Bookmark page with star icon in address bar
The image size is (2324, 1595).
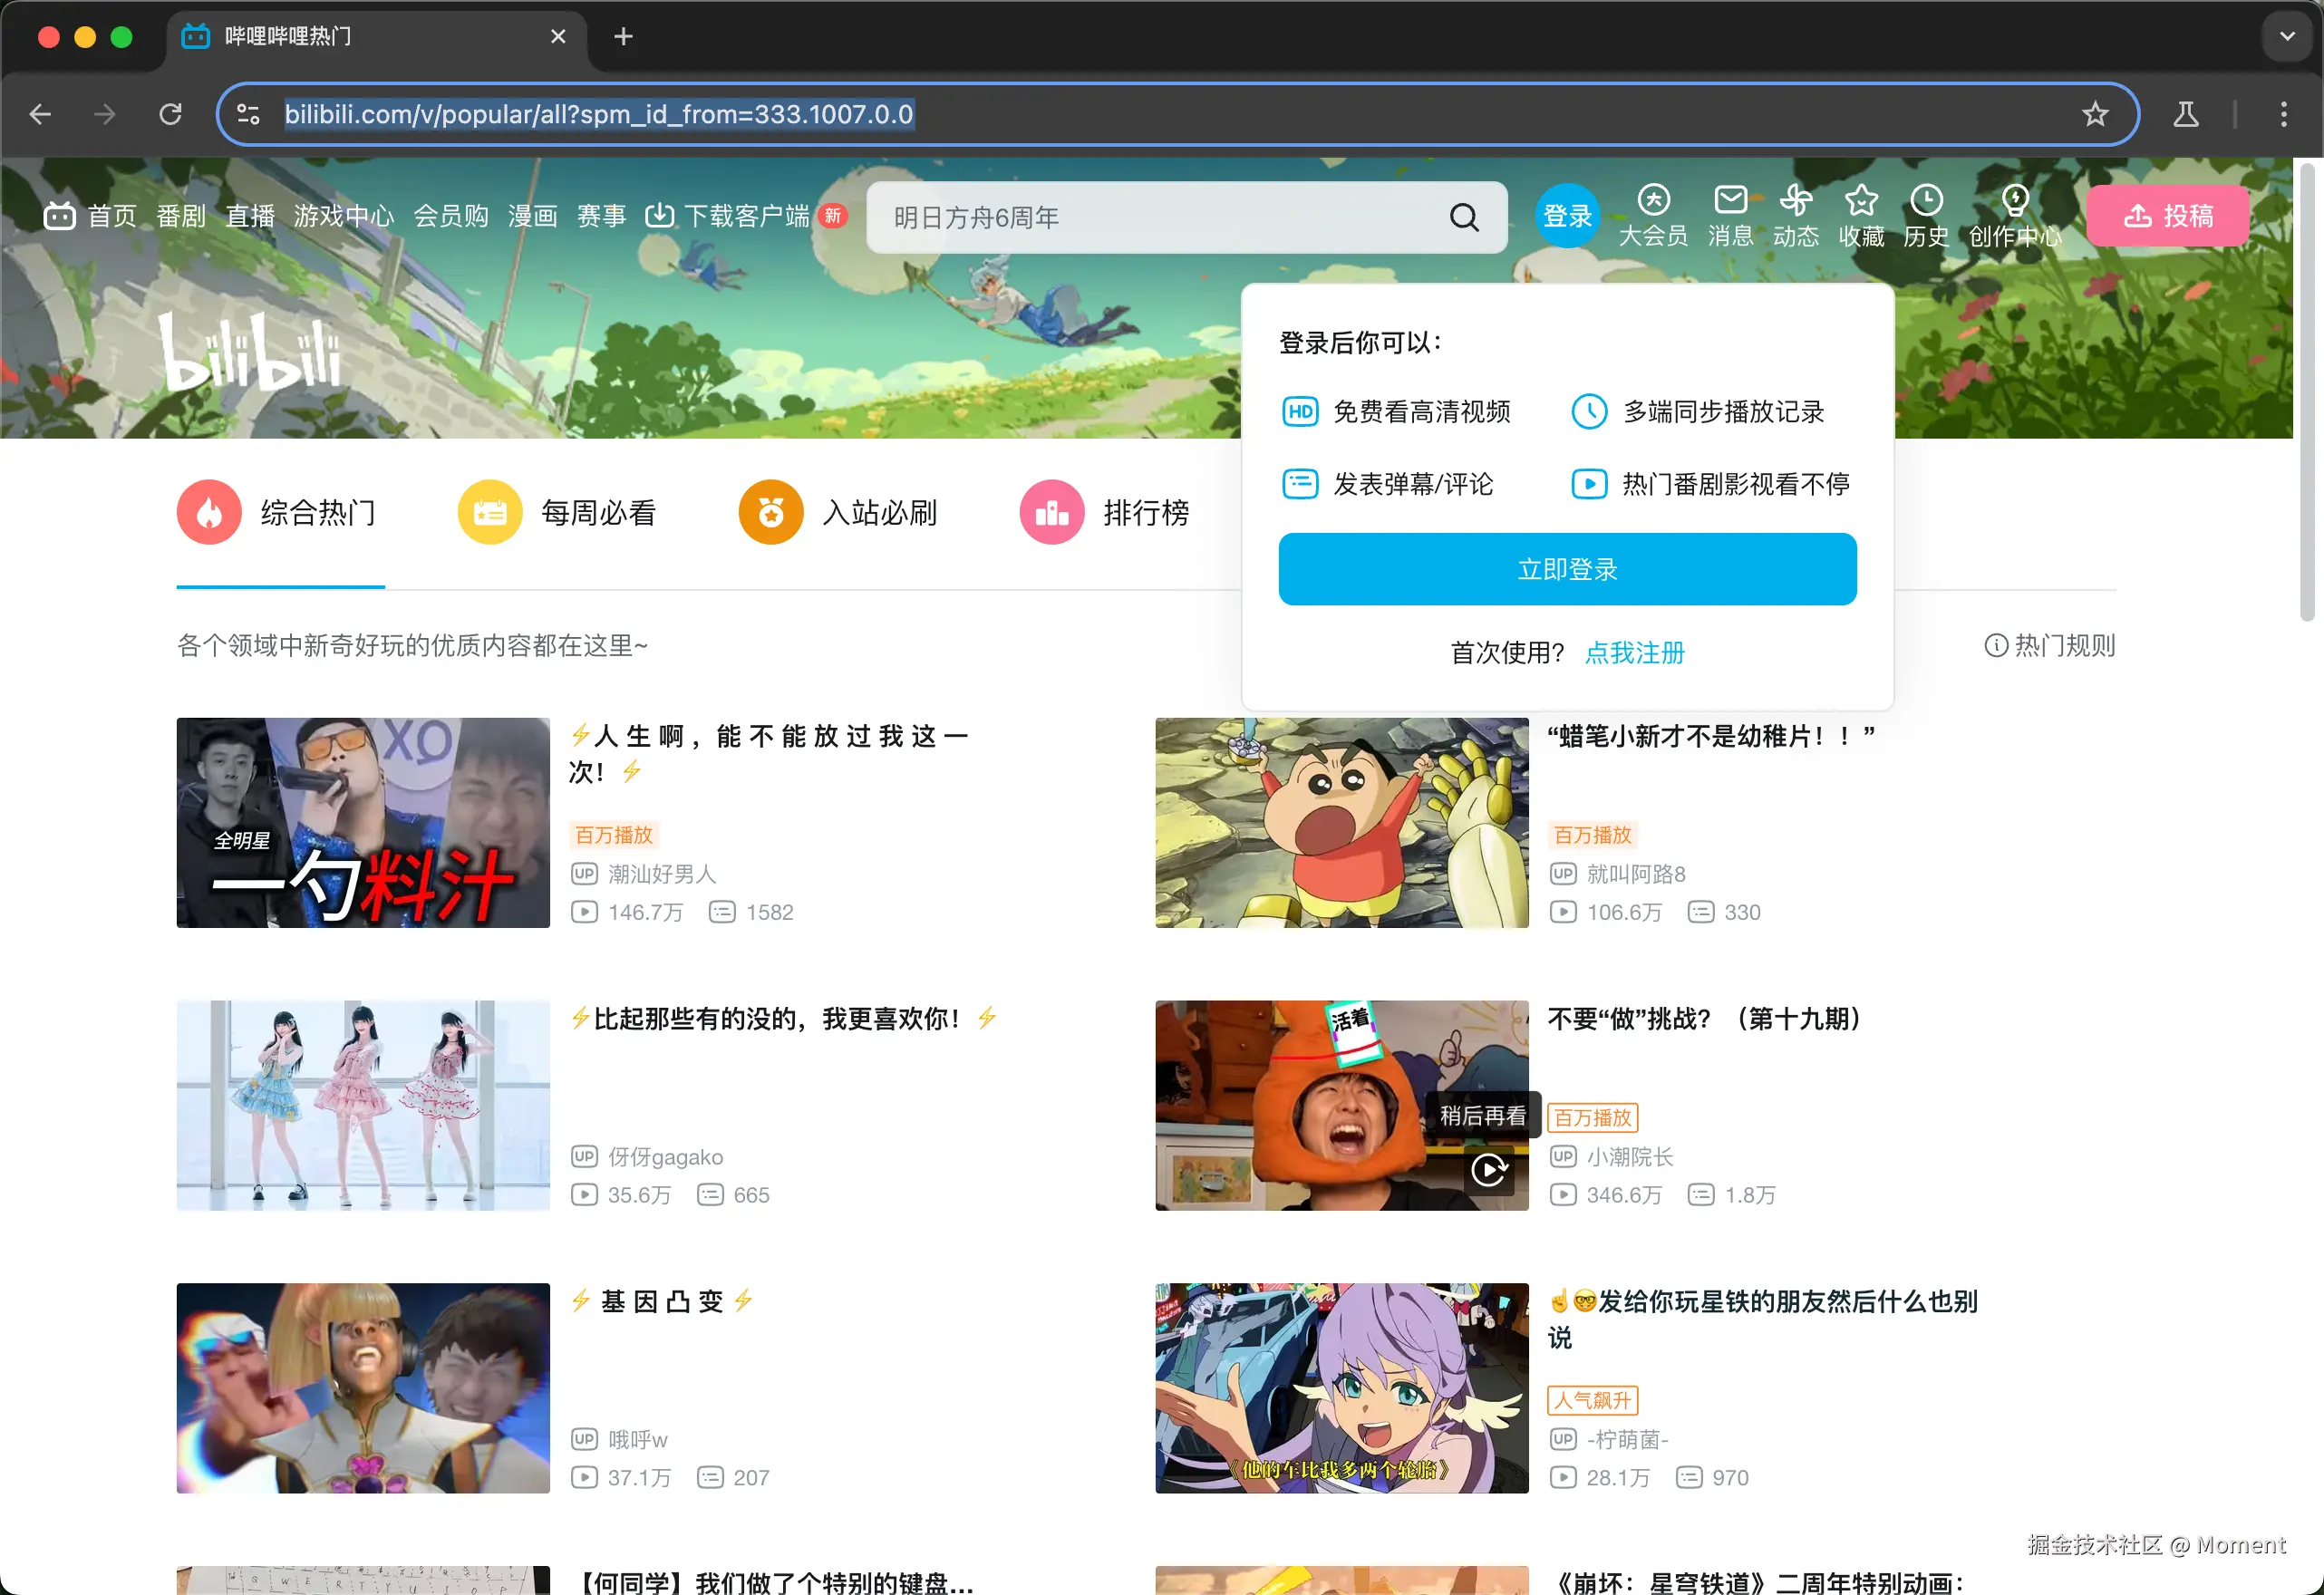[2095, 114]
